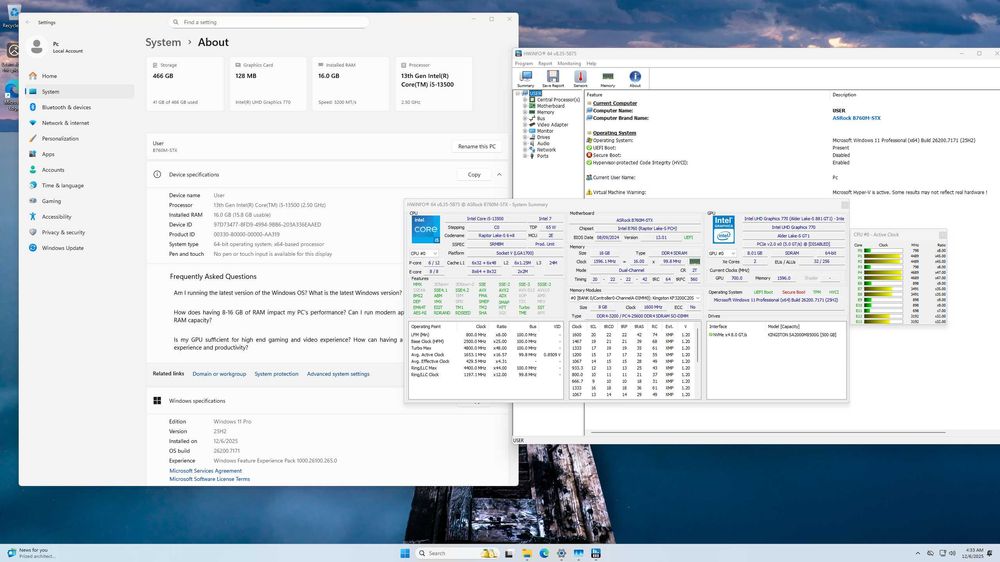This screenshot has height=562, width=1000.
Task: Open System protection link
Action: 276,374
